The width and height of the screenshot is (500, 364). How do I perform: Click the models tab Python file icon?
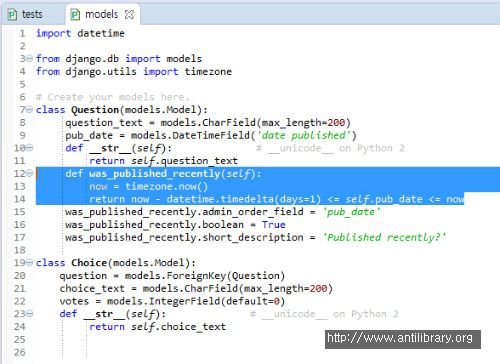pos(75,14)
